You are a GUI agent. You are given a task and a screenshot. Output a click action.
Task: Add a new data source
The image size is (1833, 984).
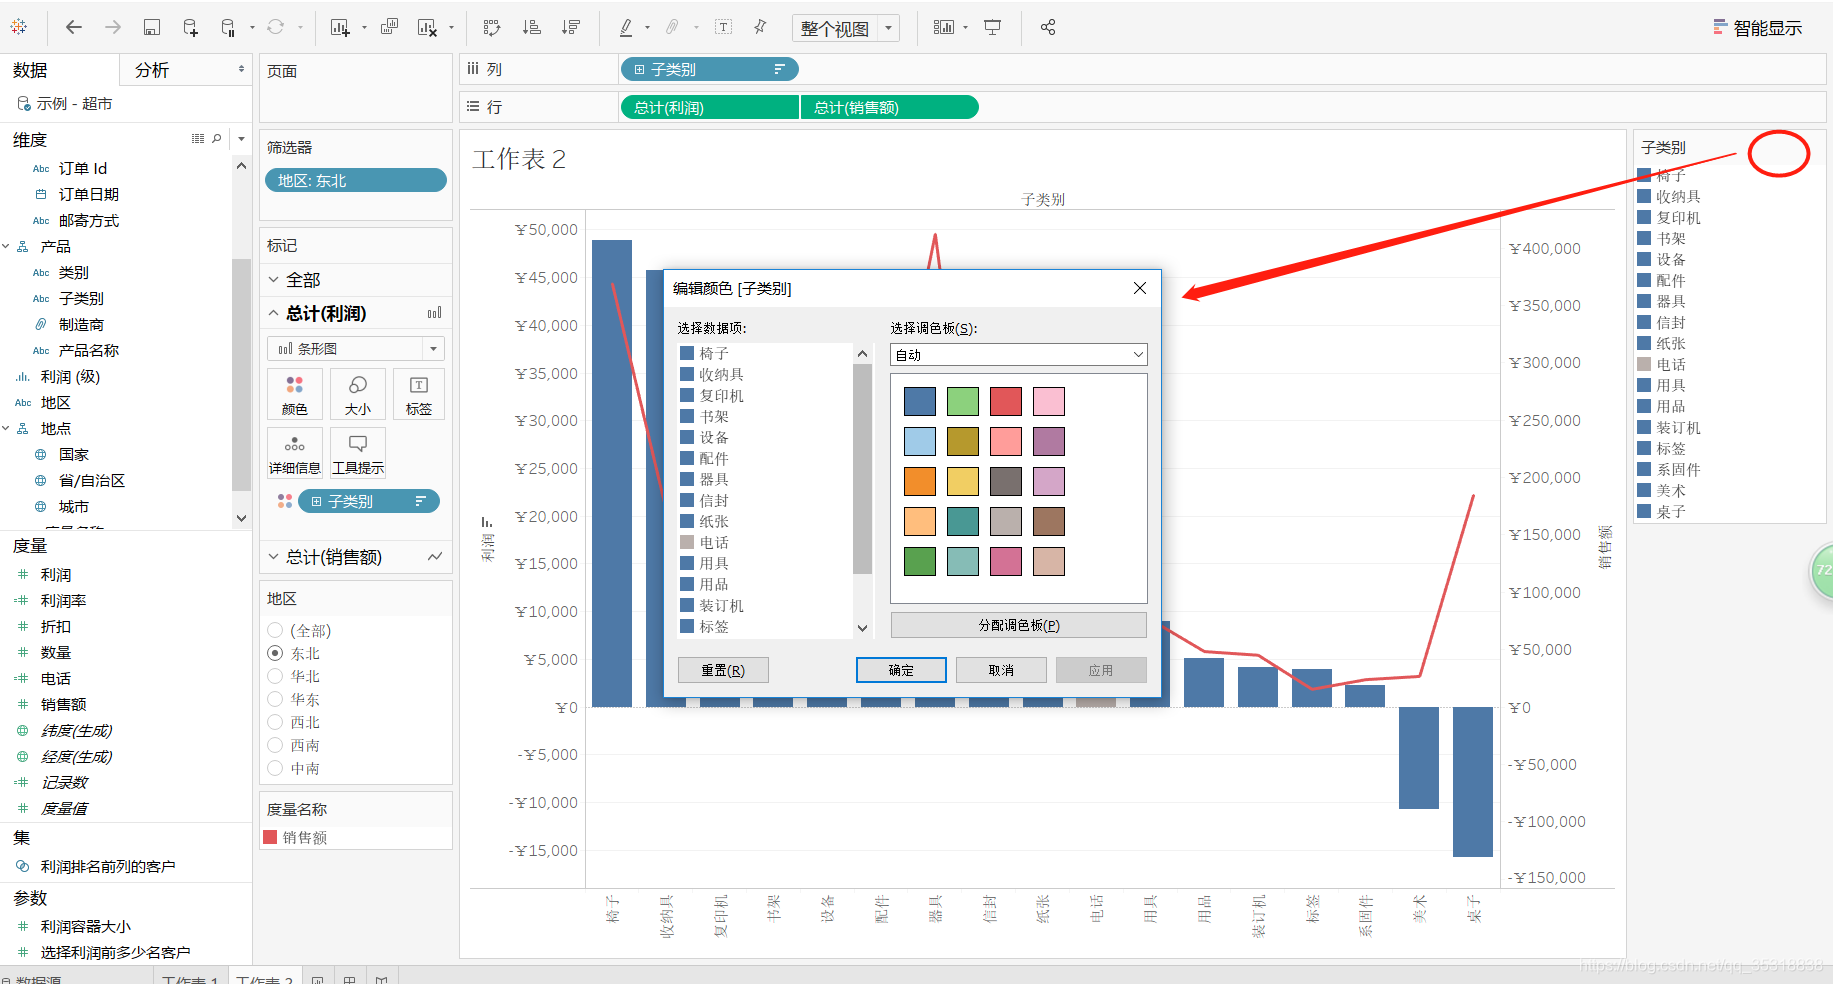point(190,27)
